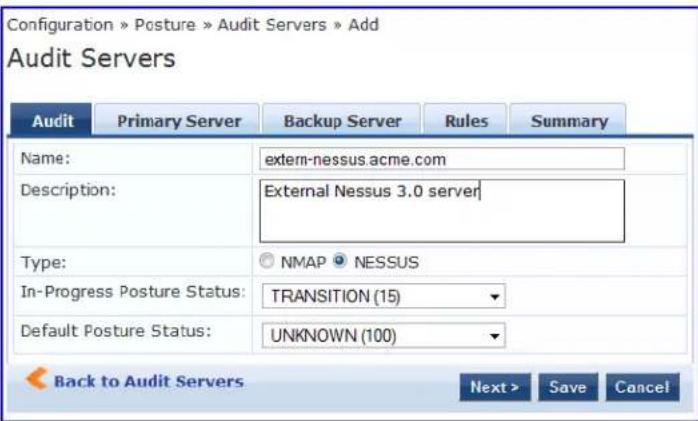Click inside the Name input field
The image size is (698, 421).
coord(442,159)
